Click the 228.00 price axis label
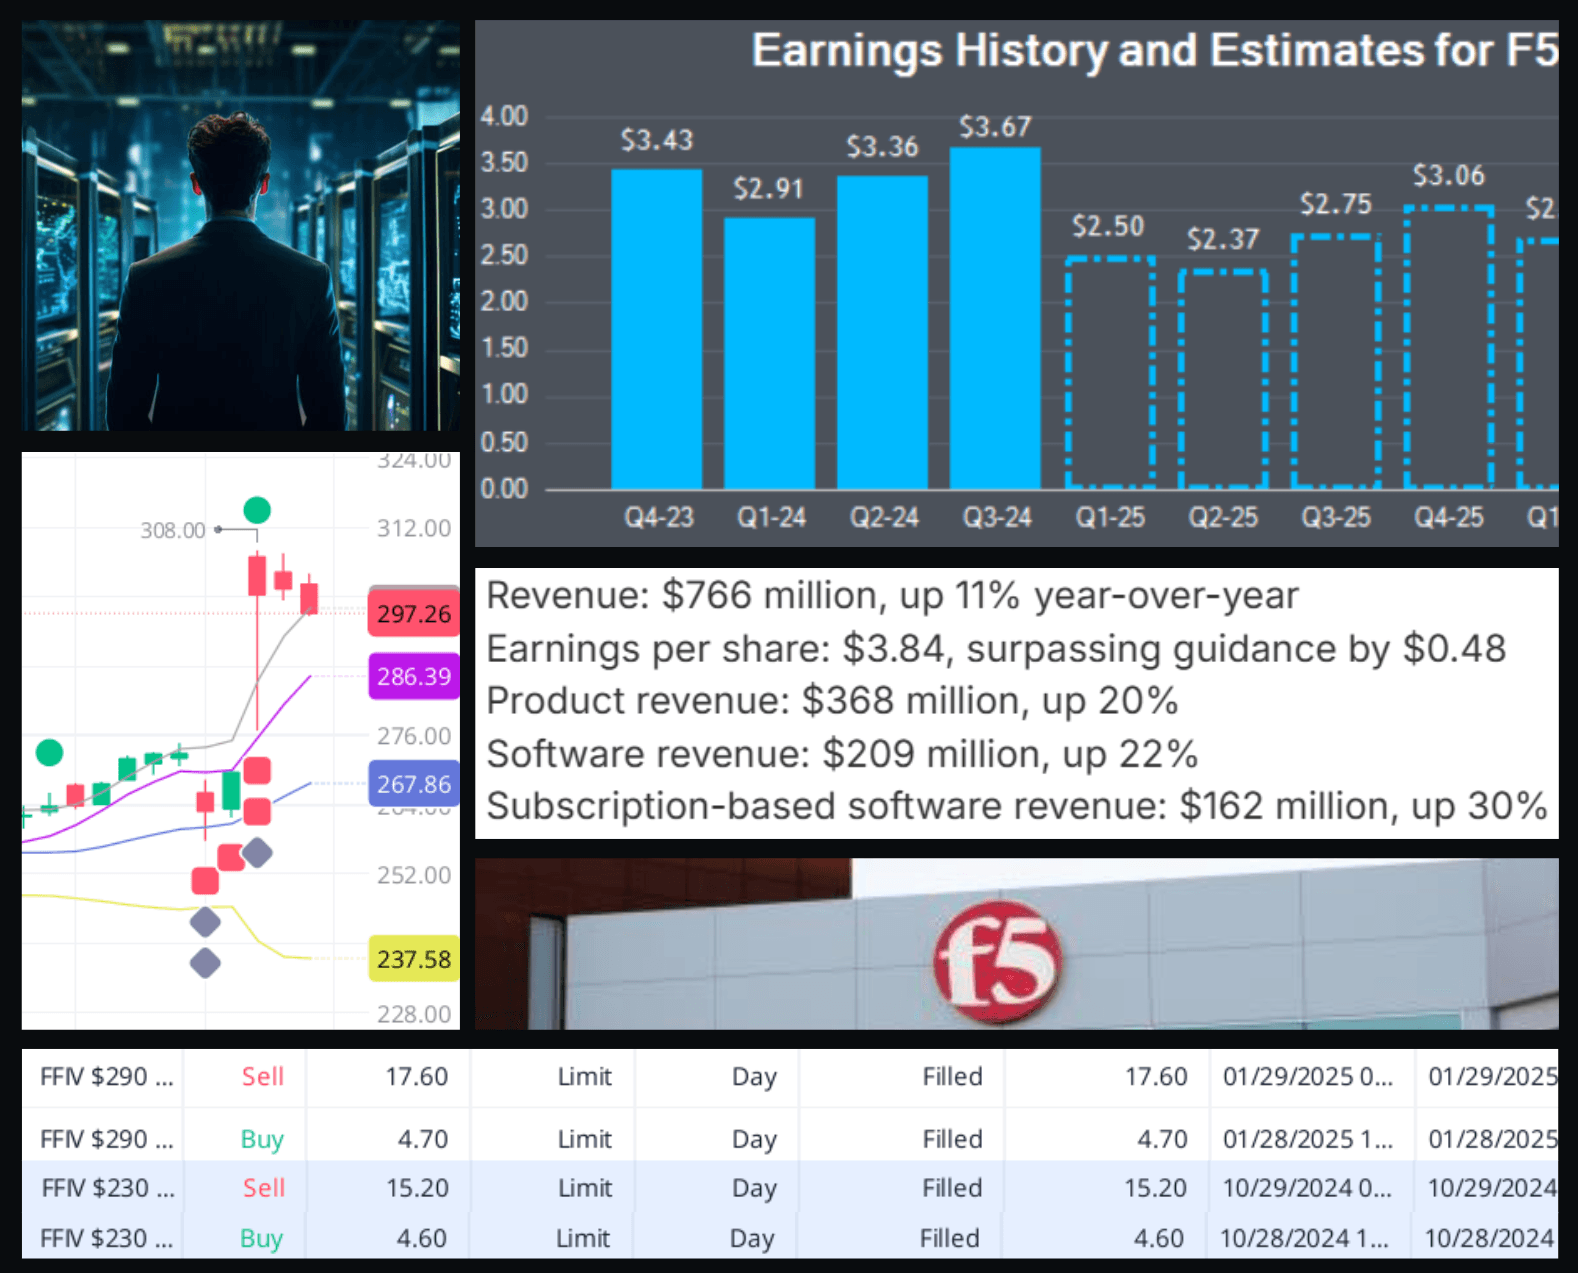Screen dimensions: 1578x1273 pyautogui.click(x=414, y=1014)
